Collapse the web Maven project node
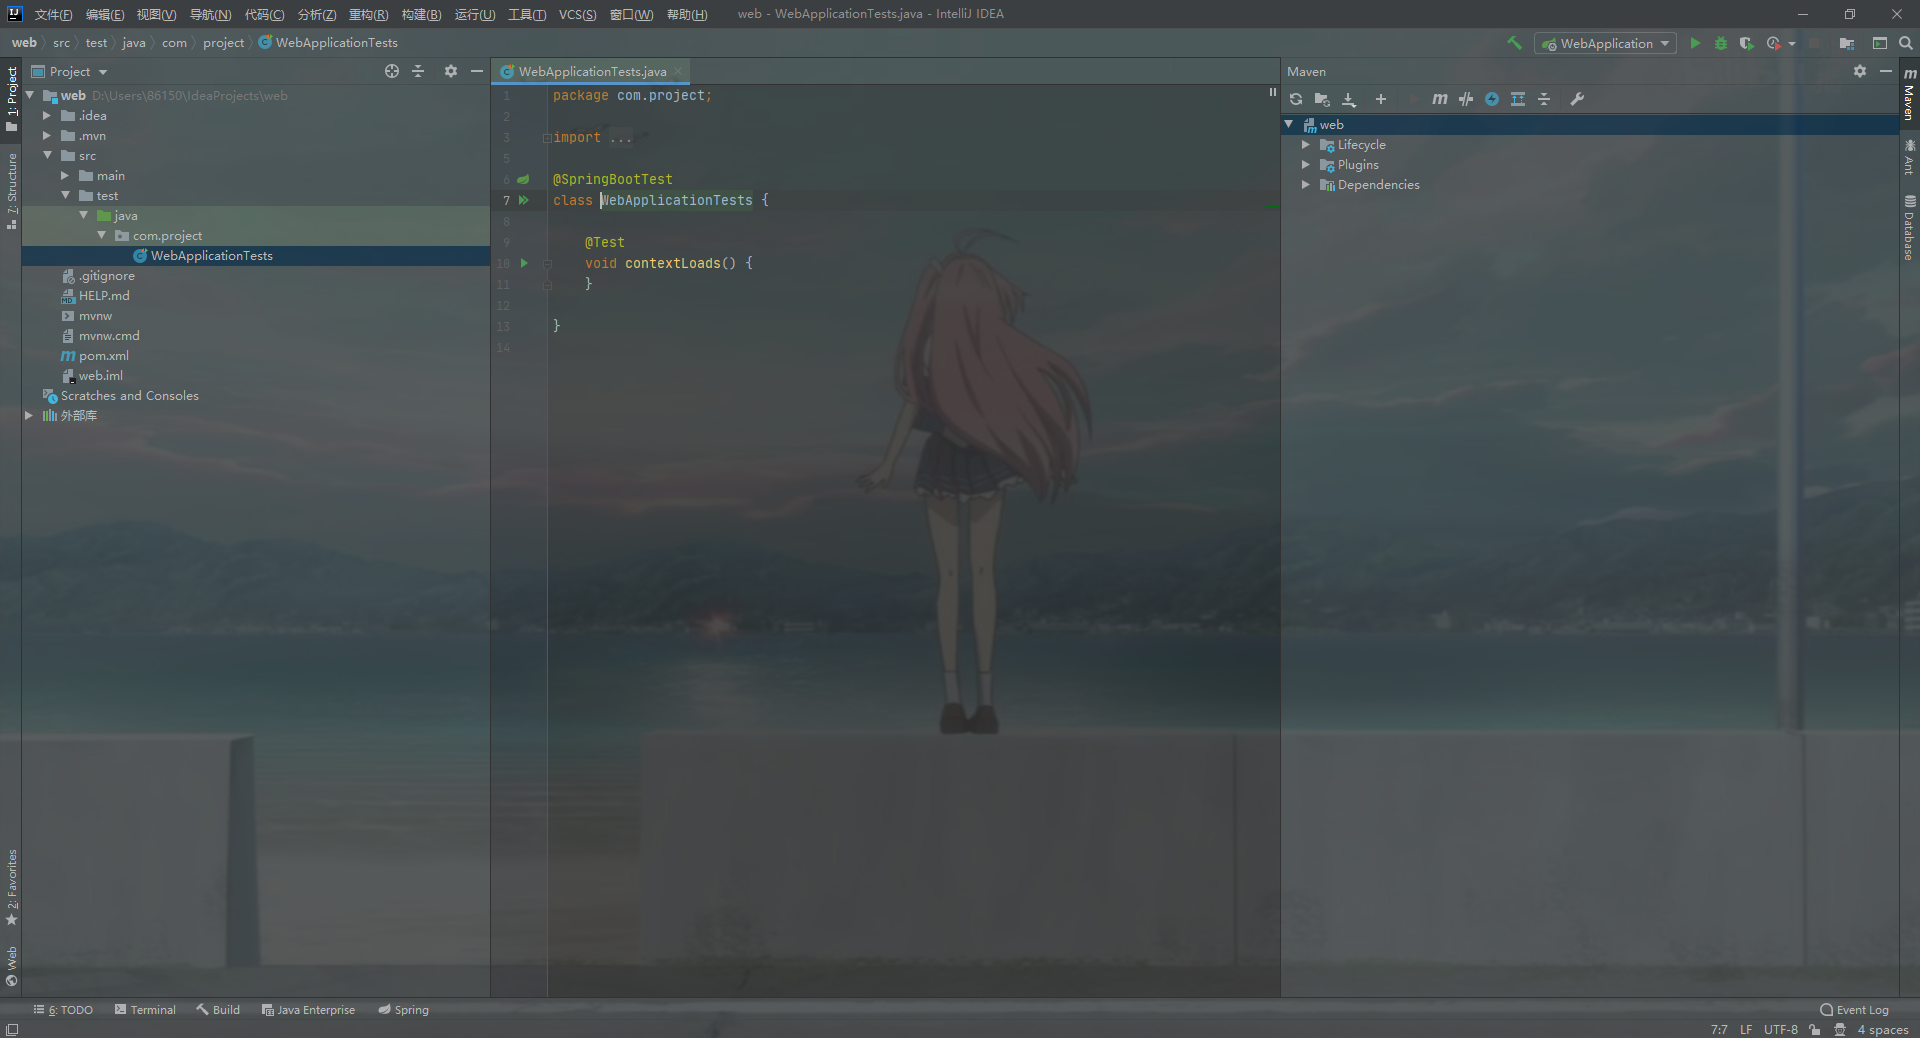The height and width of the screenshot is (1038, 1920). (1289, 124)
